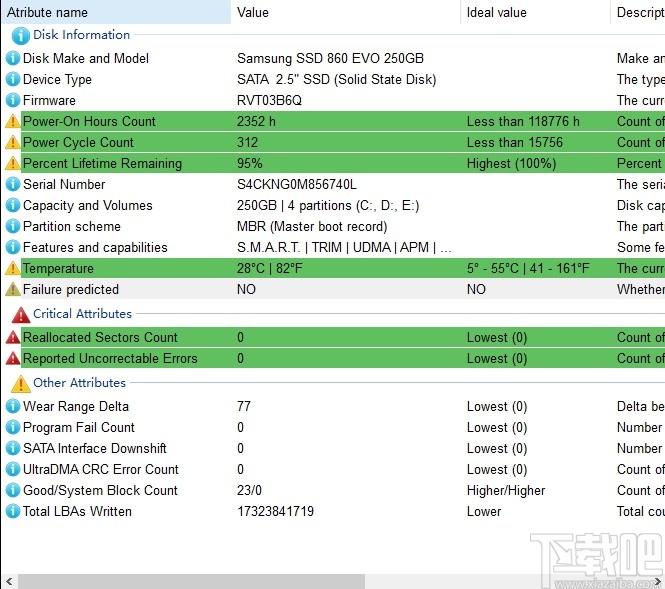This screenshot has height=589, width=665.
Task: Collapse the Critical Attributes group header
Action: coord(82,314)
